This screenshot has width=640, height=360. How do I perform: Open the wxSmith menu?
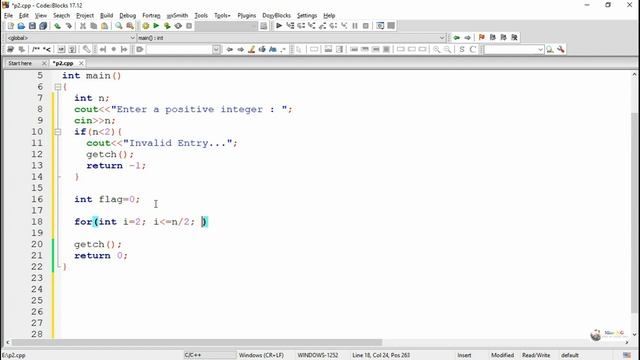(x=178, y=16)
